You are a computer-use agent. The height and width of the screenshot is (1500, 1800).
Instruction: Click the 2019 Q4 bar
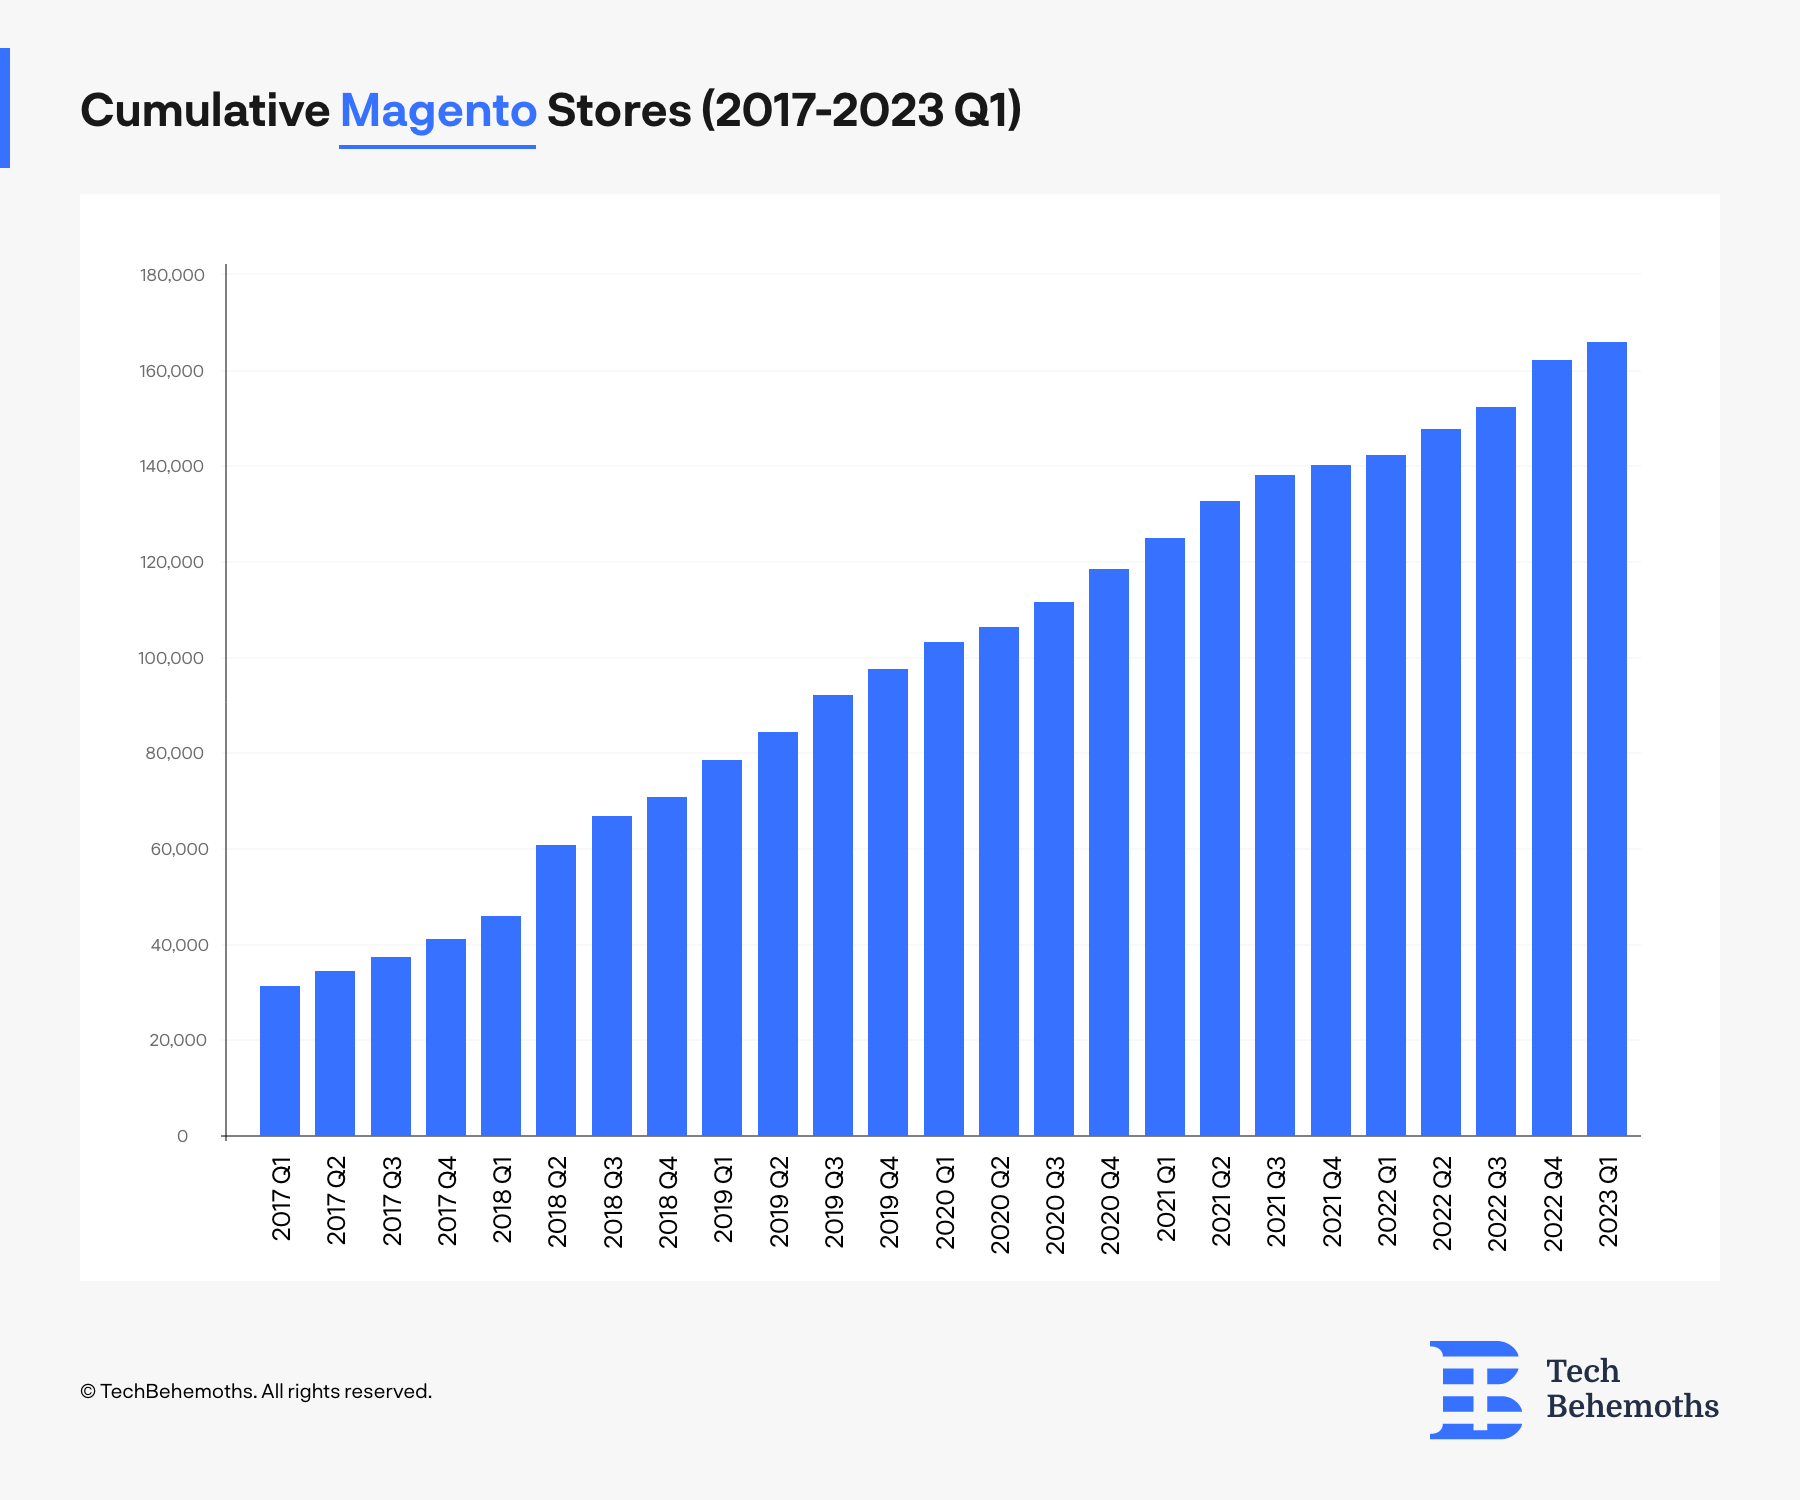[x=888, y=903]
